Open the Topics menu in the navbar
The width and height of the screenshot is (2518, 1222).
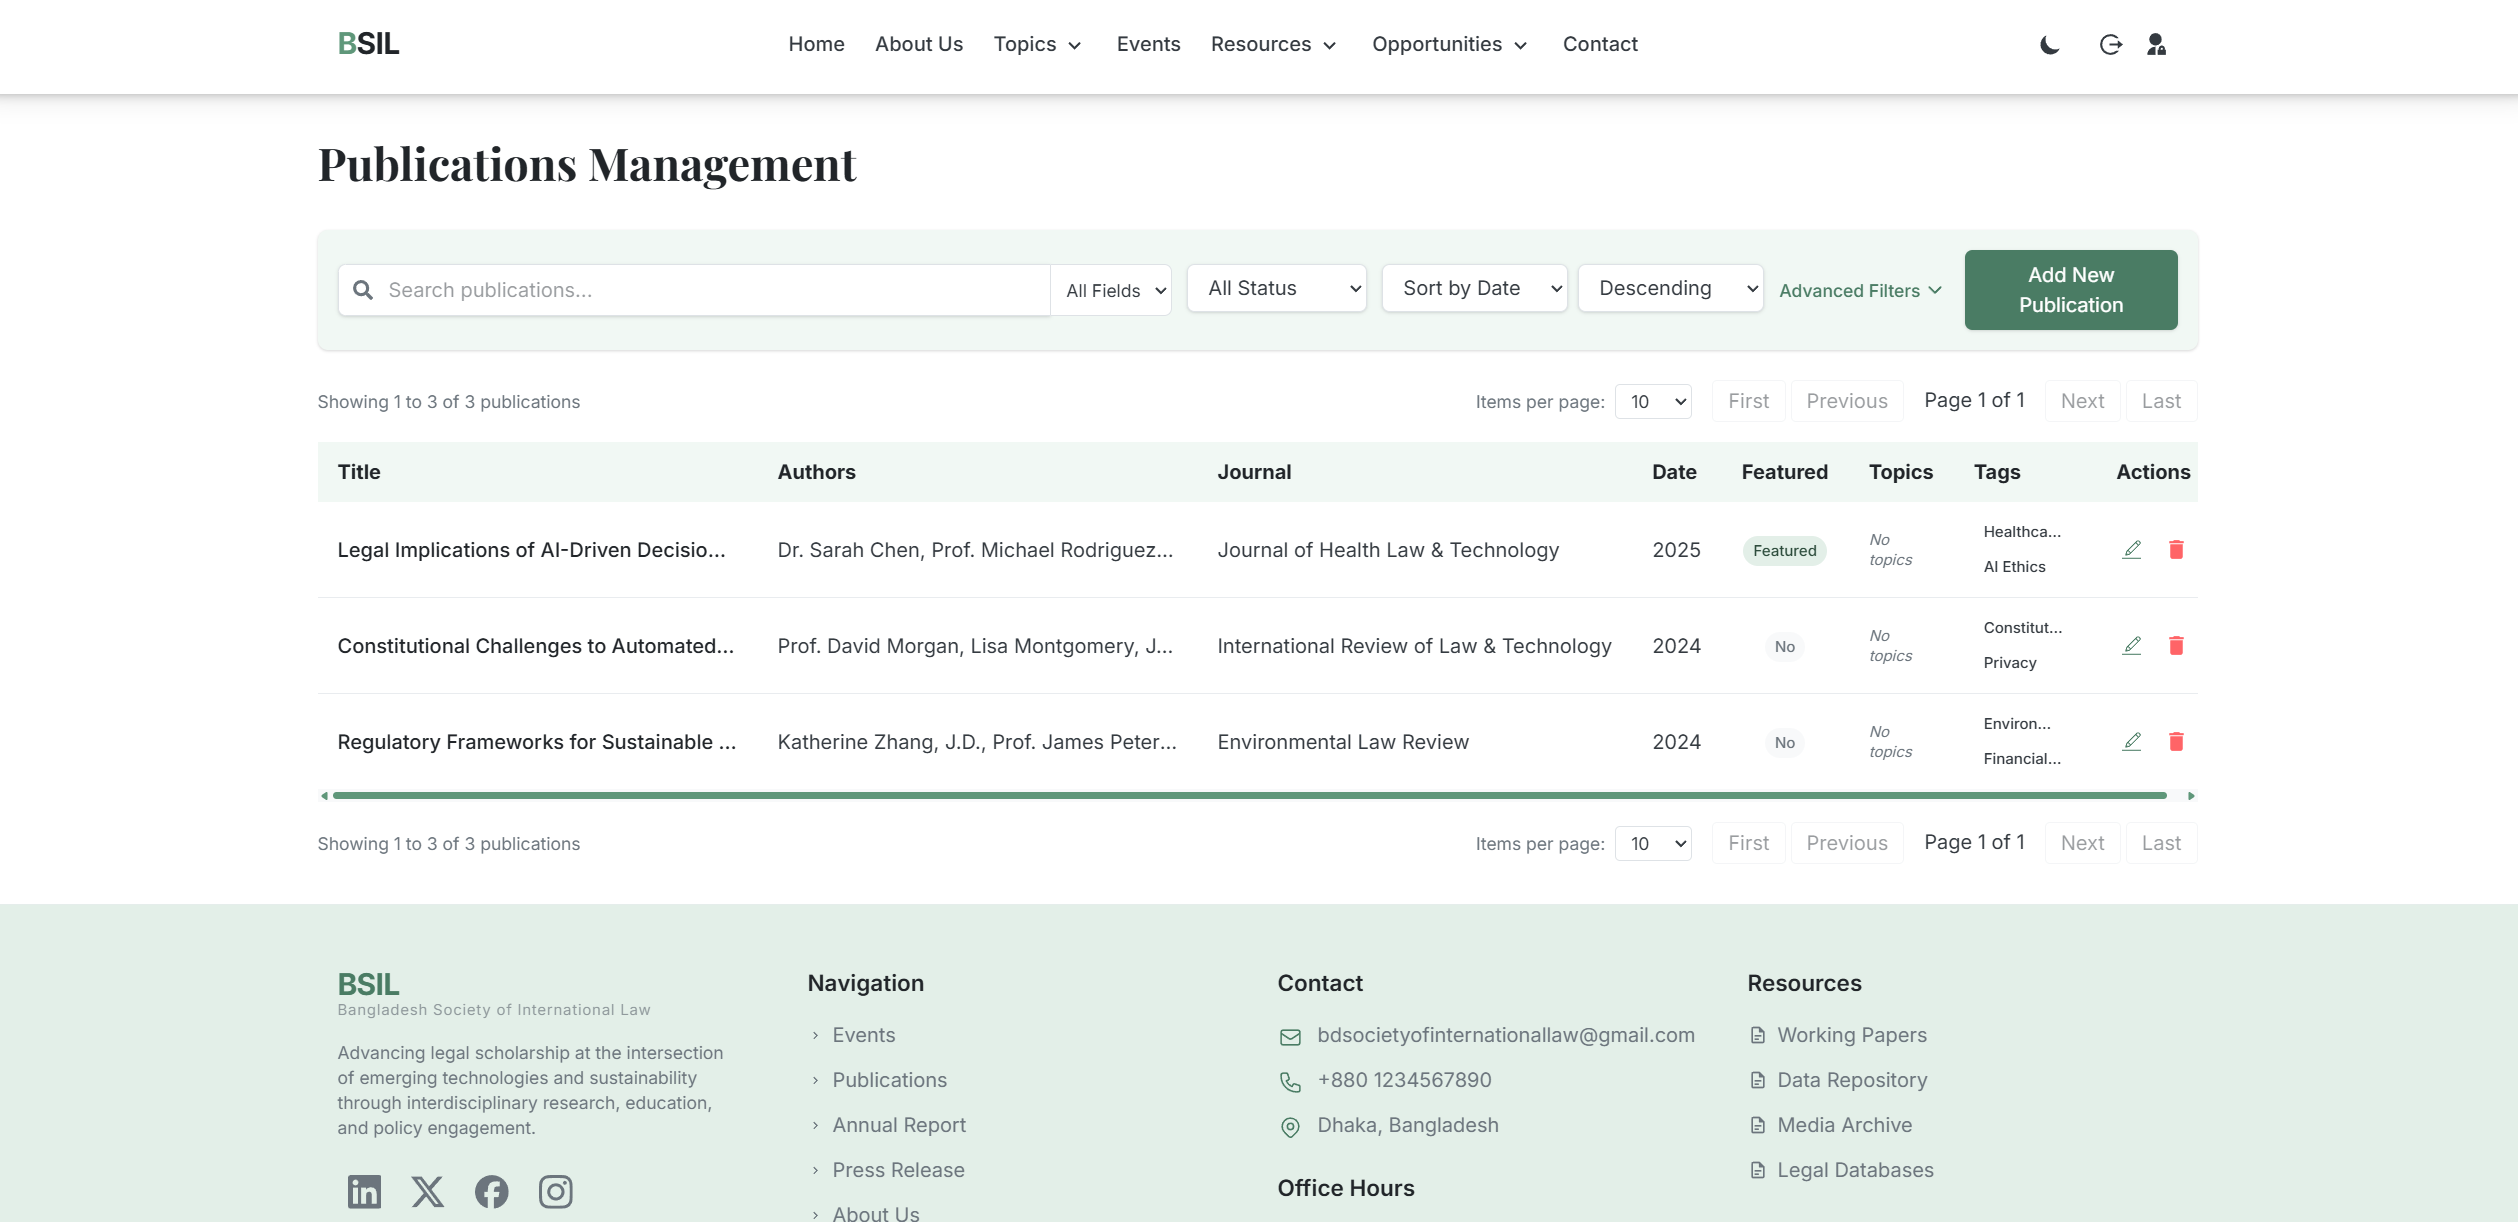click(x=1036, y=44)
